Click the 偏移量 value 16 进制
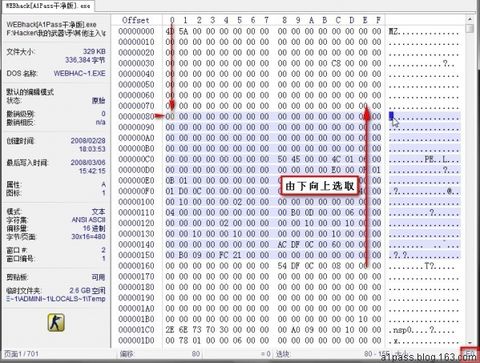Screen dimensions: 480x363 coord(94,228)
